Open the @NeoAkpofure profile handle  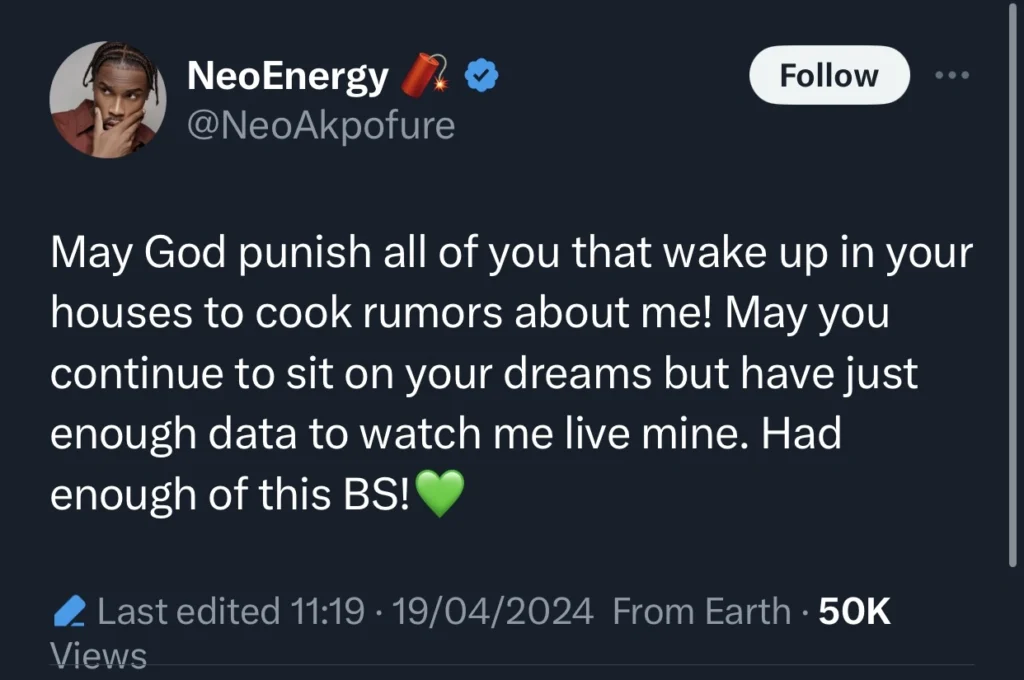pos(321,125)
